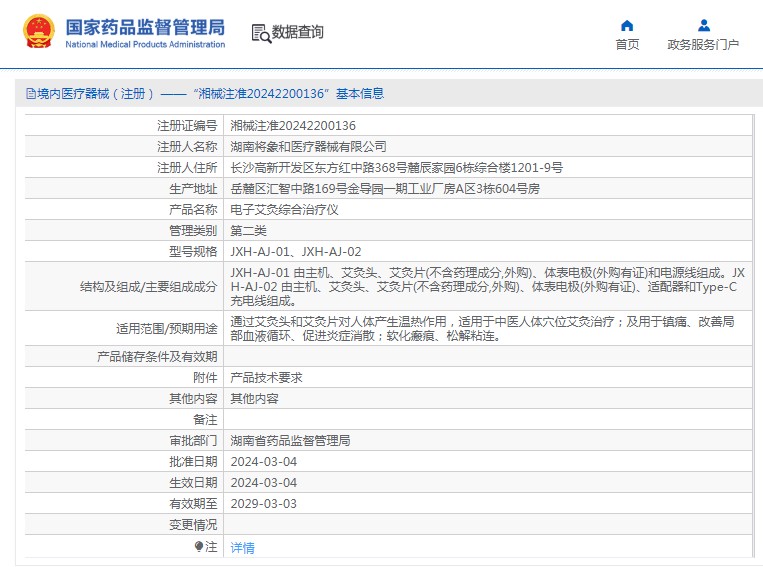Click the 国家药品监督管理局 site title

point(145,27)
